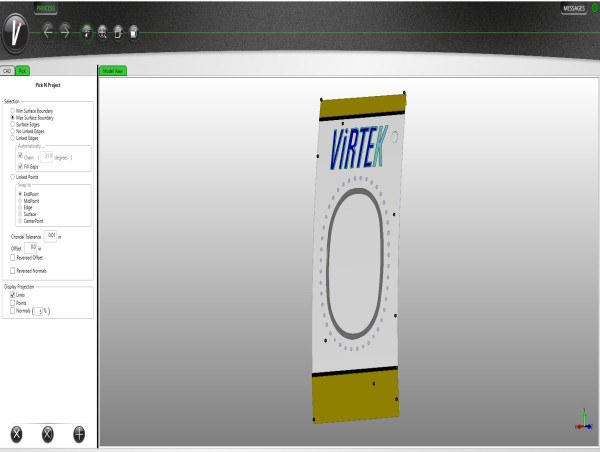Click the back arrow in process bar
600x452 pixels.
click(x=48, y=32)
